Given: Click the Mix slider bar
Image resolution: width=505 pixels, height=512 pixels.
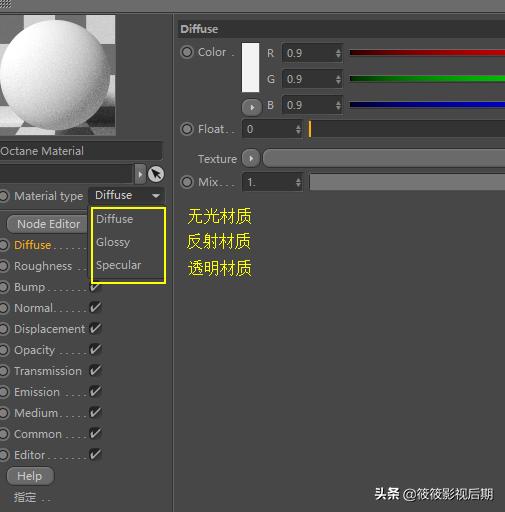Looking at the screenshot, I should coord(407,182).
